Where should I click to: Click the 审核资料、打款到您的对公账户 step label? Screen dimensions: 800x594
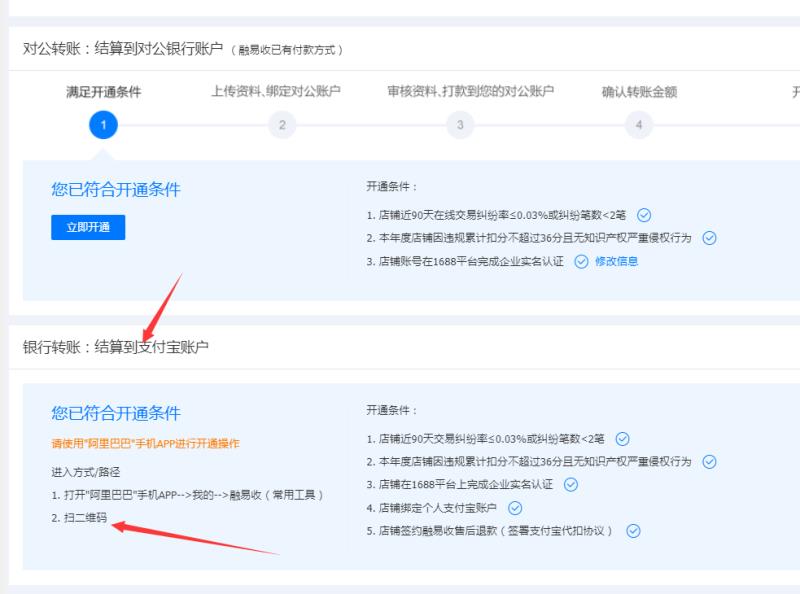coord(470,92)
